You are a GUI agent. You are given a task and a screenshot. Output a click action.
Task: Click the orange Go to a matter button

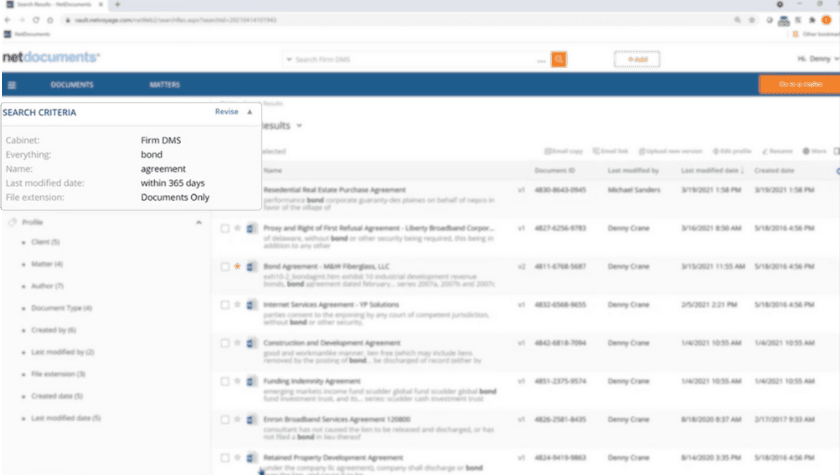(800, 85)
